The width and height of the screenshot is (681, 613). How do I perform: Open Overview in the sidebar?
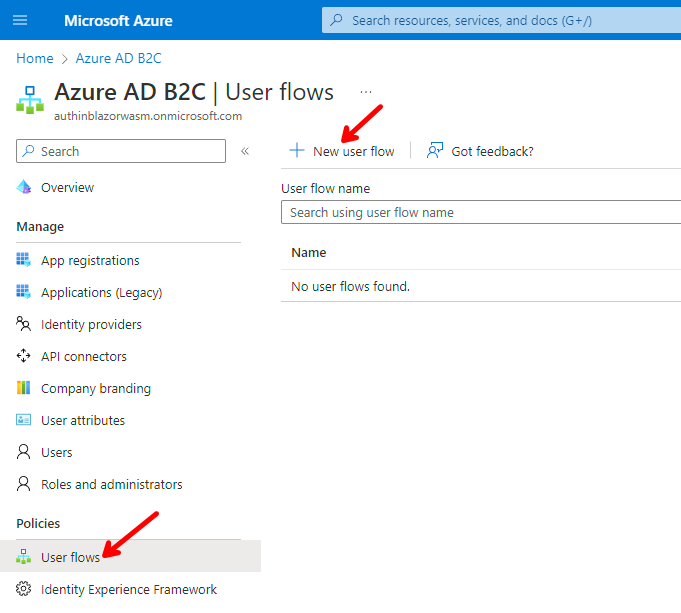(x=67, y=188)
